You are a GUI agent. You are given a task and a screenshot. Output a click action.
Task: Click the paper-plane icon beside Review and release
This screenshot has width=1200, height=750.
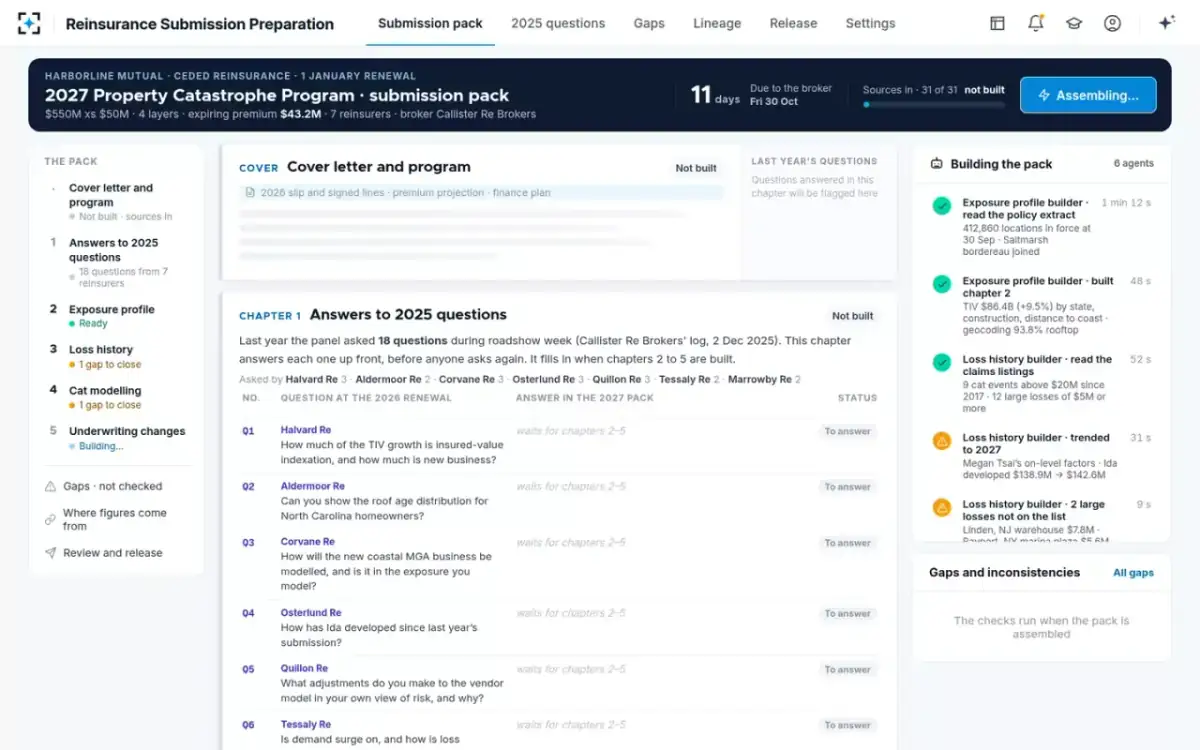50,553
